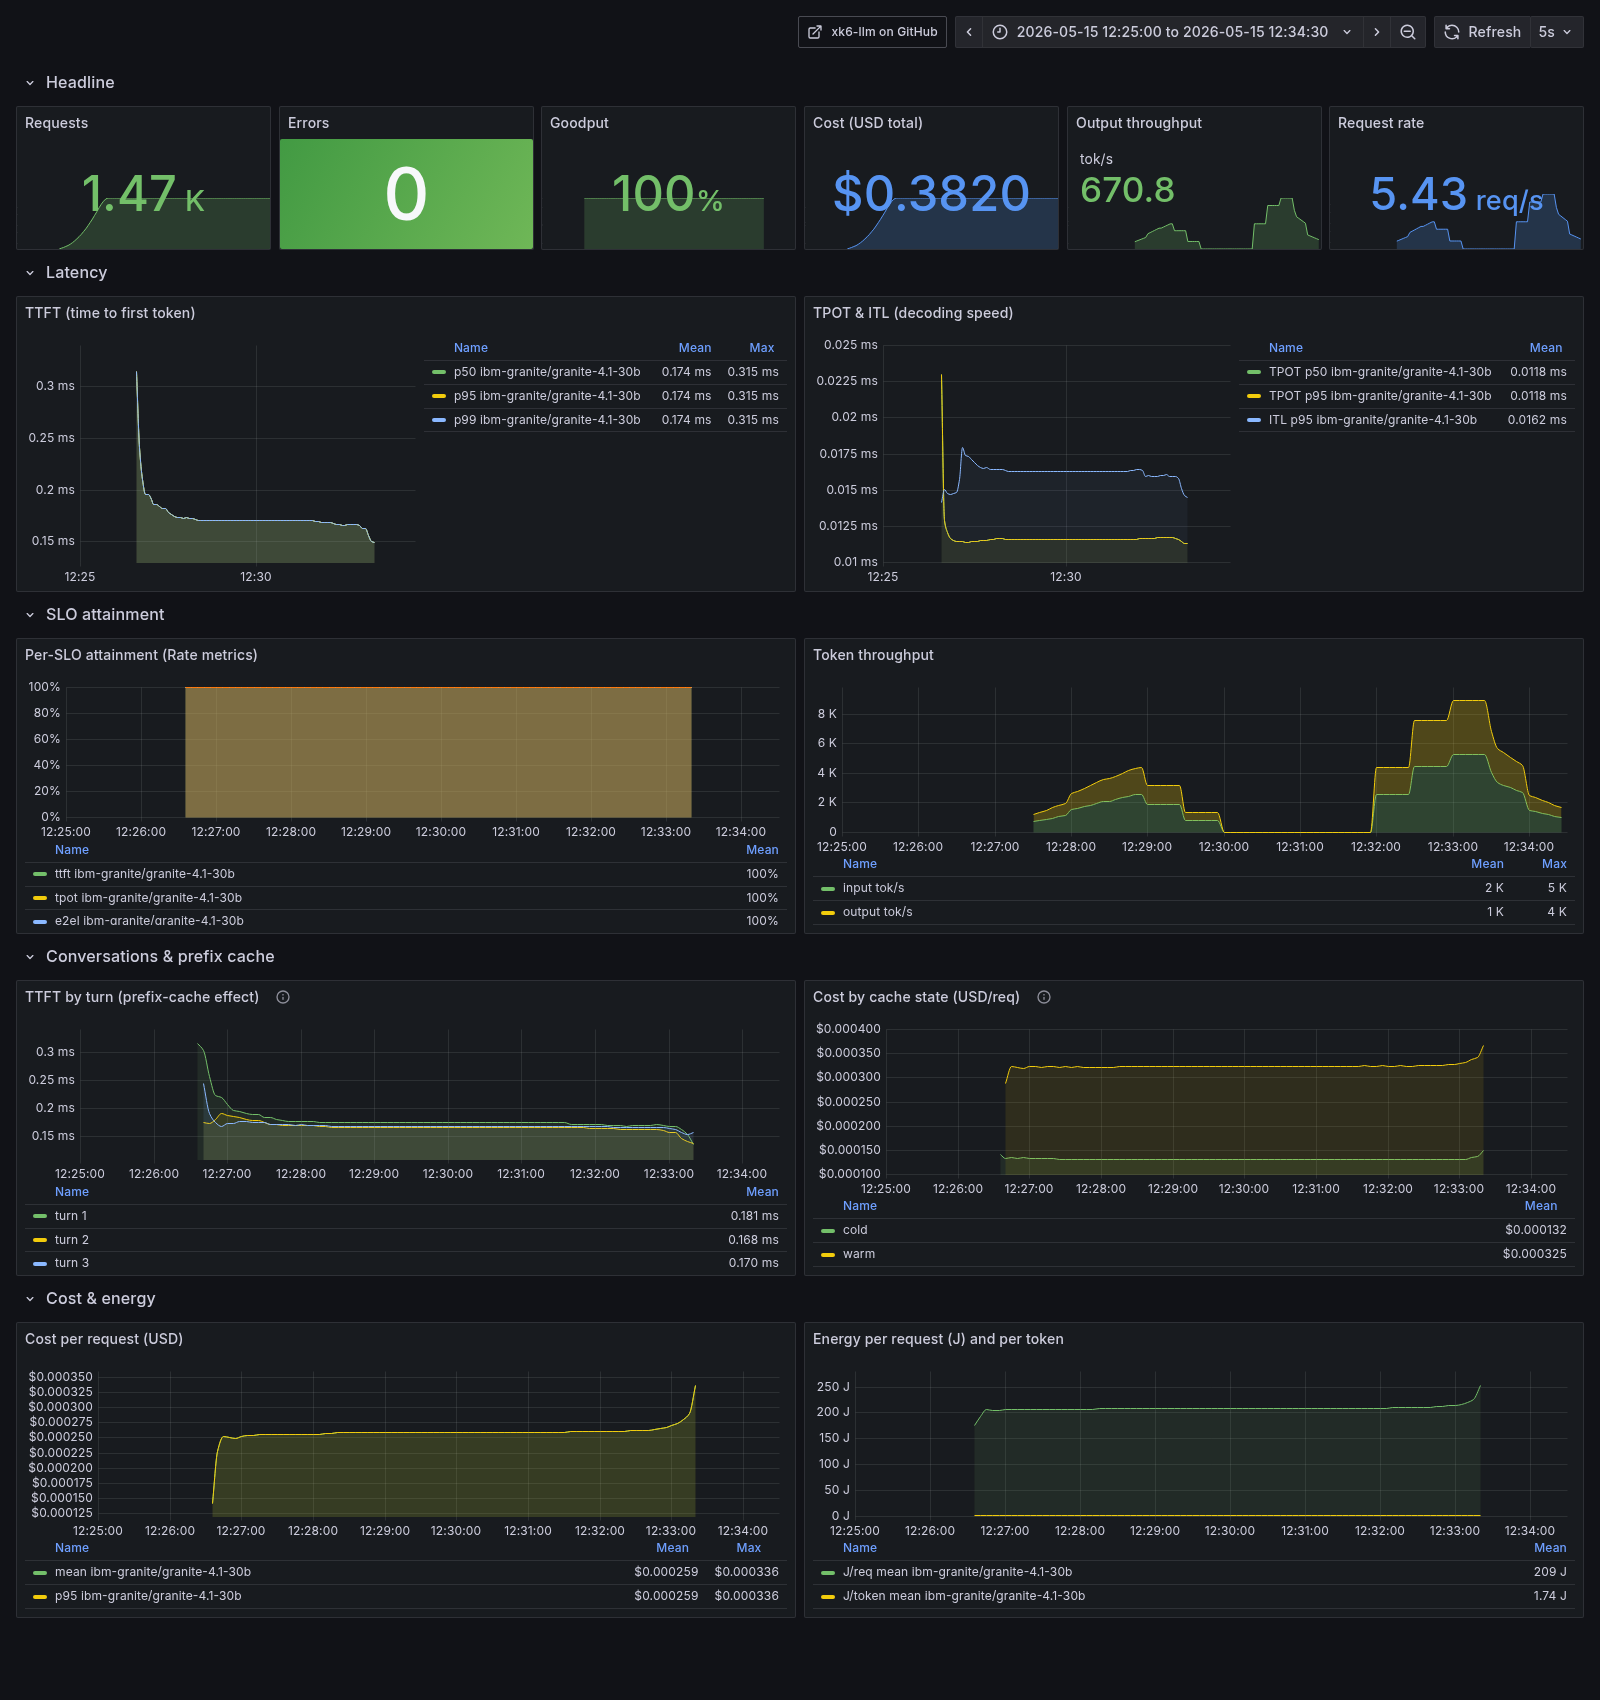
Task: Click the external link icon beside xk6-llm
Action: point(815,32)
